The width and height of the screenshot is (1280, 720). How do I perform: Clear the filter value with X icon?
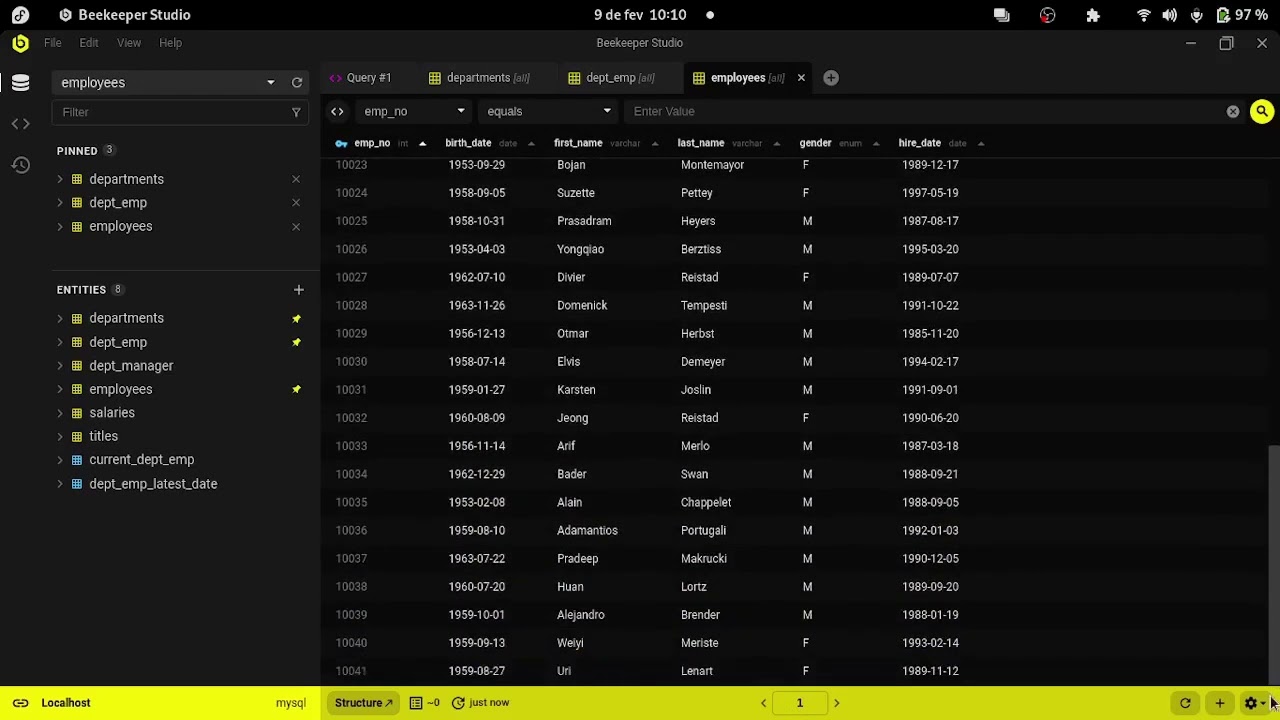click(1233, 112)
